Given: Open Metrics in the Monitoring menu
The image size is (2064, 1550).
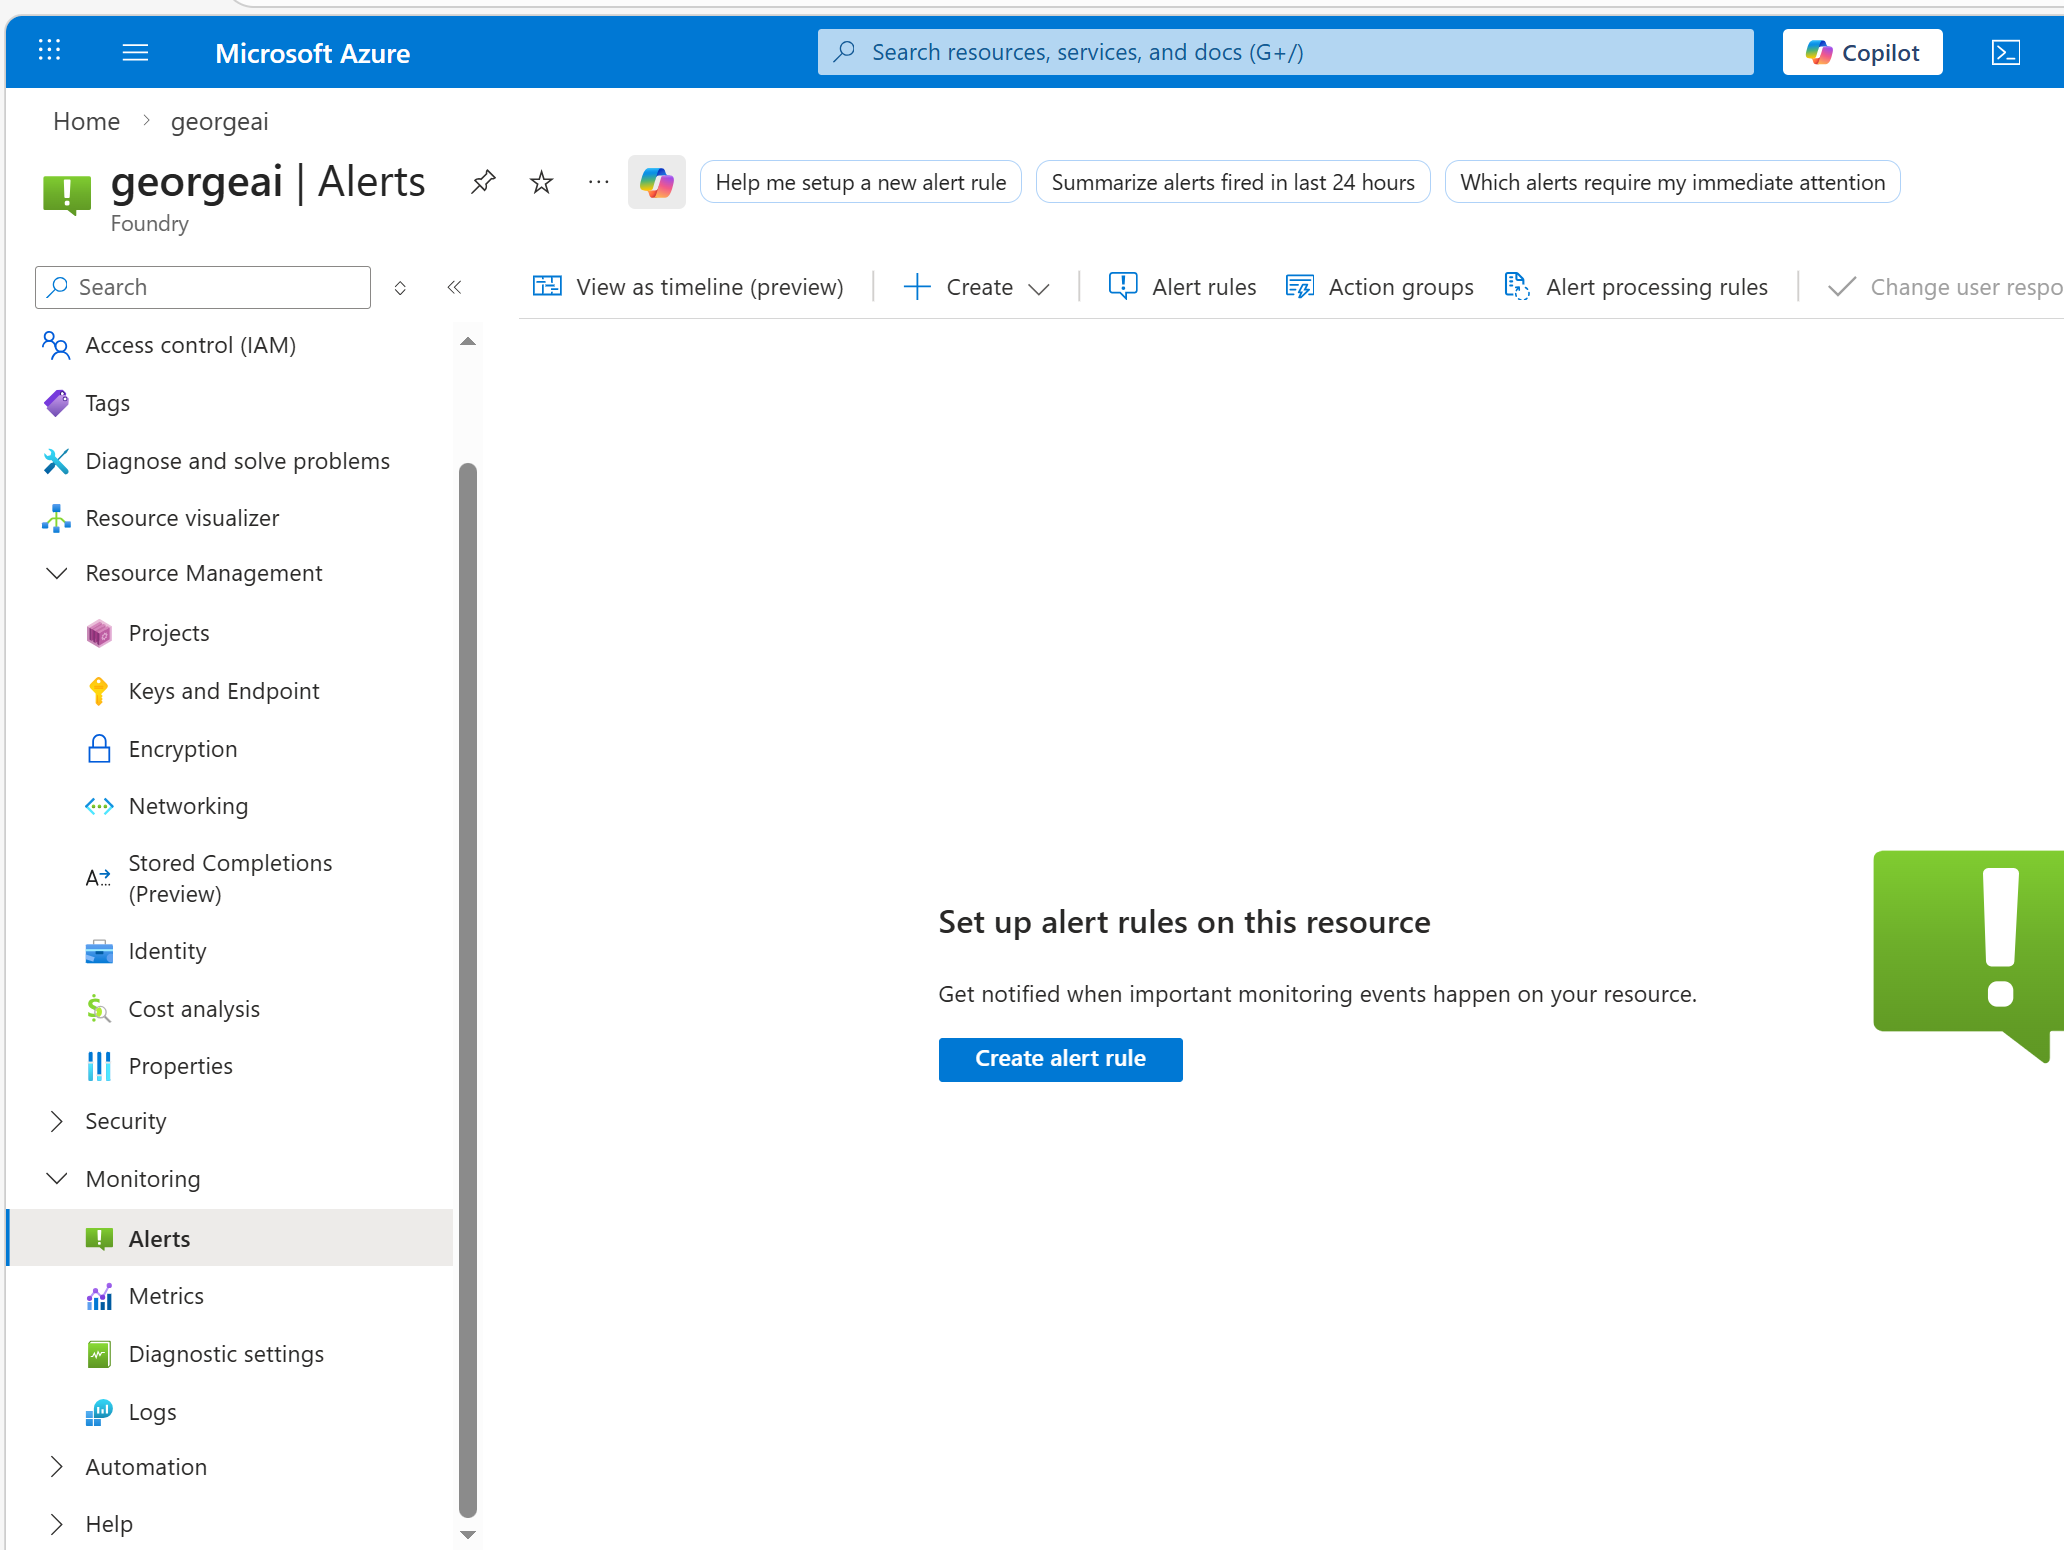Looking at the screenshot, I should coord(166,1296).
